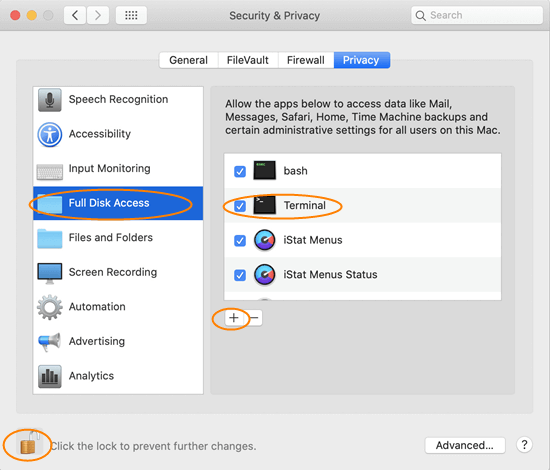Screen dimensions: 550x470
Task: Click the search magnifier icon
Action: 420,16
